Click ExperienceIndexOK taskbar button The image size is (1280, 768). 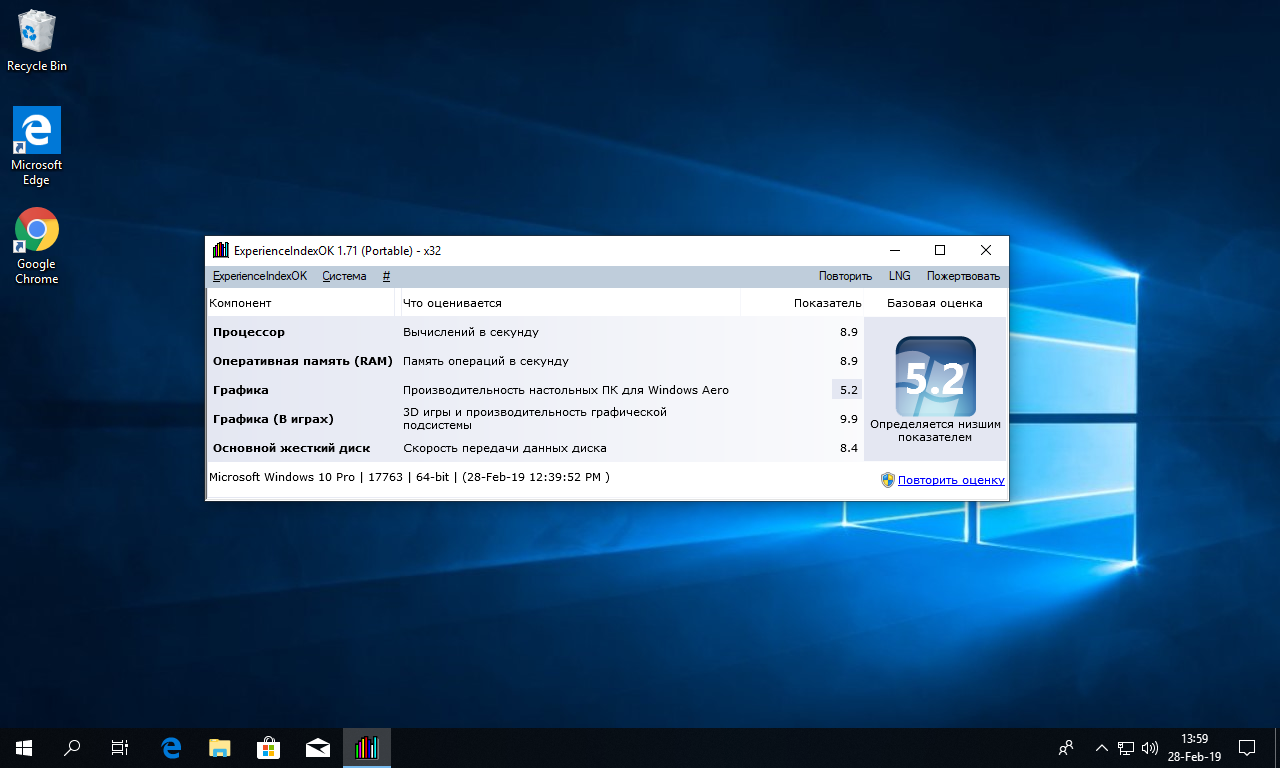tap(366, 747)
